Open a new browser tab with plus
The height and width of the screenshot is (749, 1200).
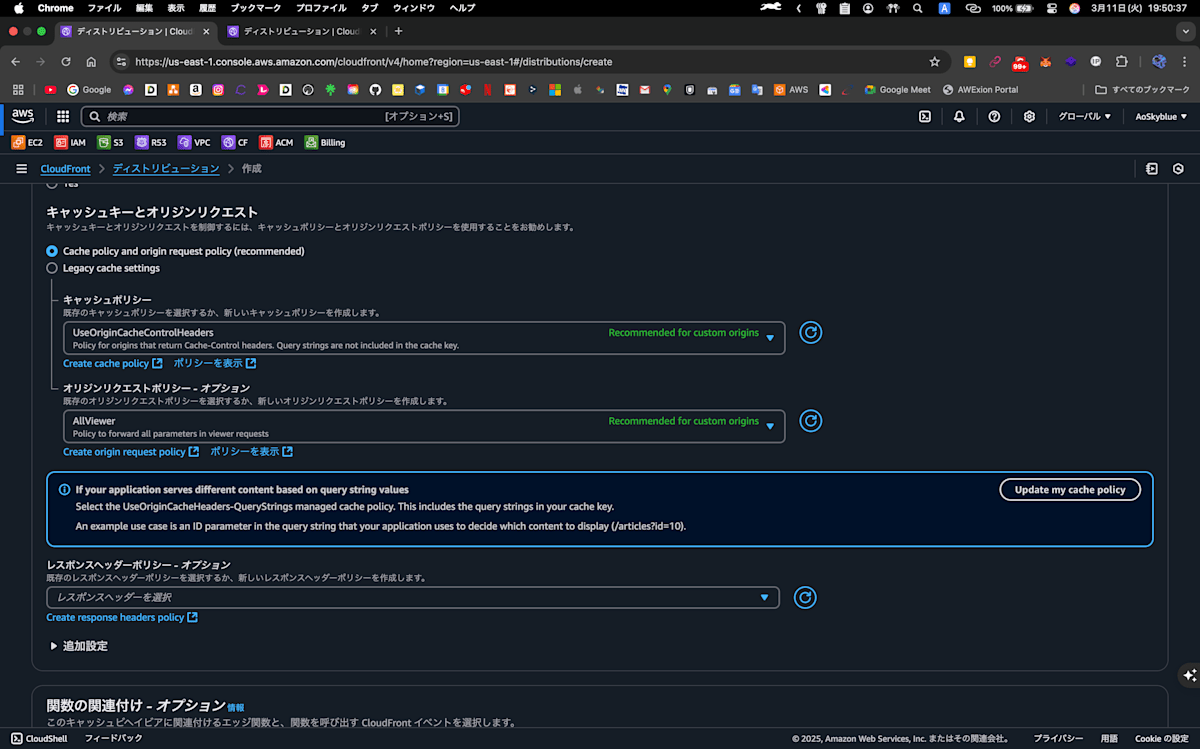point(400,31)
